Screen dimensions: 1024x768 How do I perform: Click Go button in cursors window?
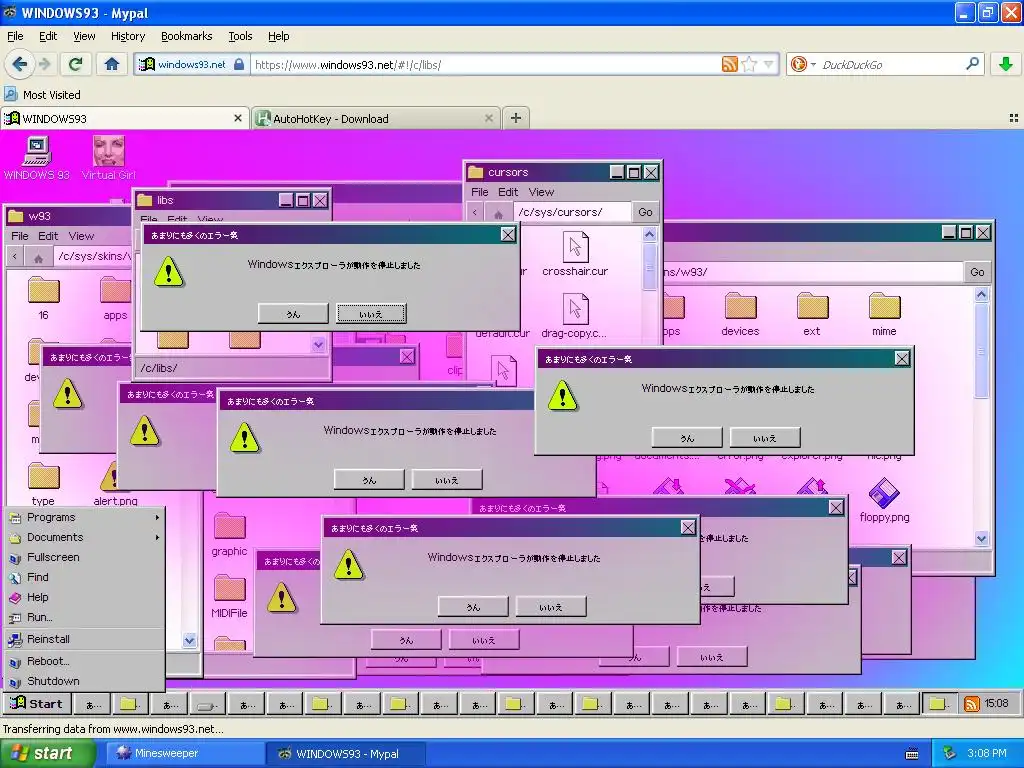[x=645, y=212]
